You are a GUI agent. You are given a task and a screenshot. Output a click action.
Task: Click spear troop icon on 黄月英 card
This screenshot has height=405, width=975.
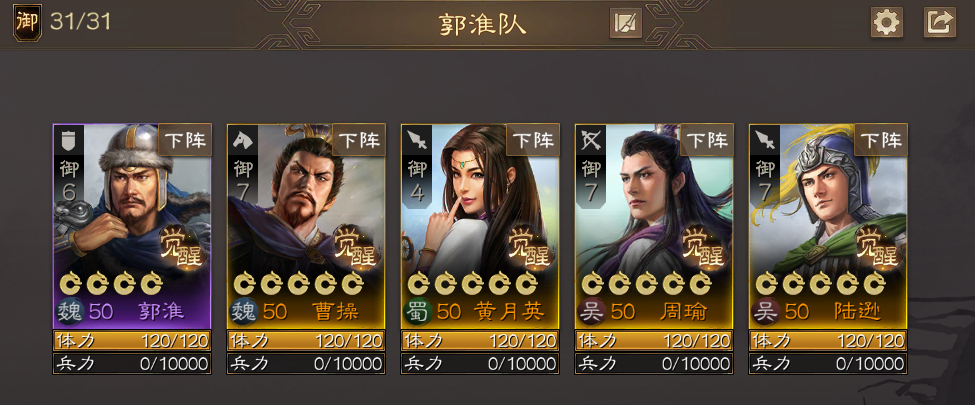click(x=416, y=141)
